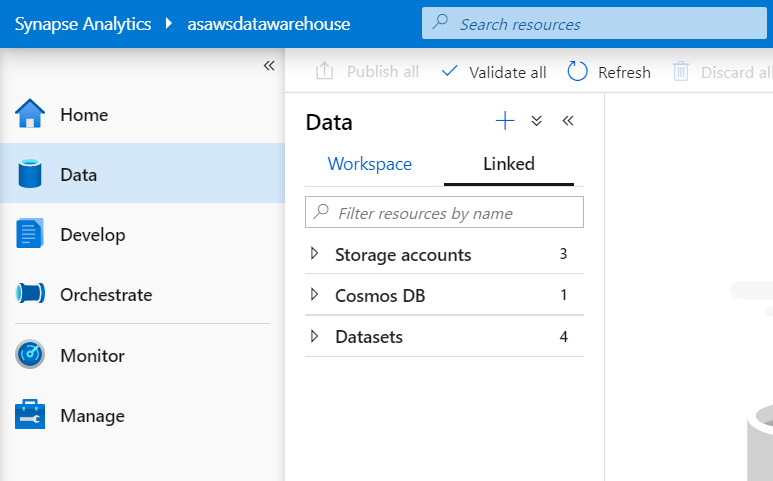Switch to the Workspace tab
Viewport: 773px width, 481px height.
pos(370,164)
